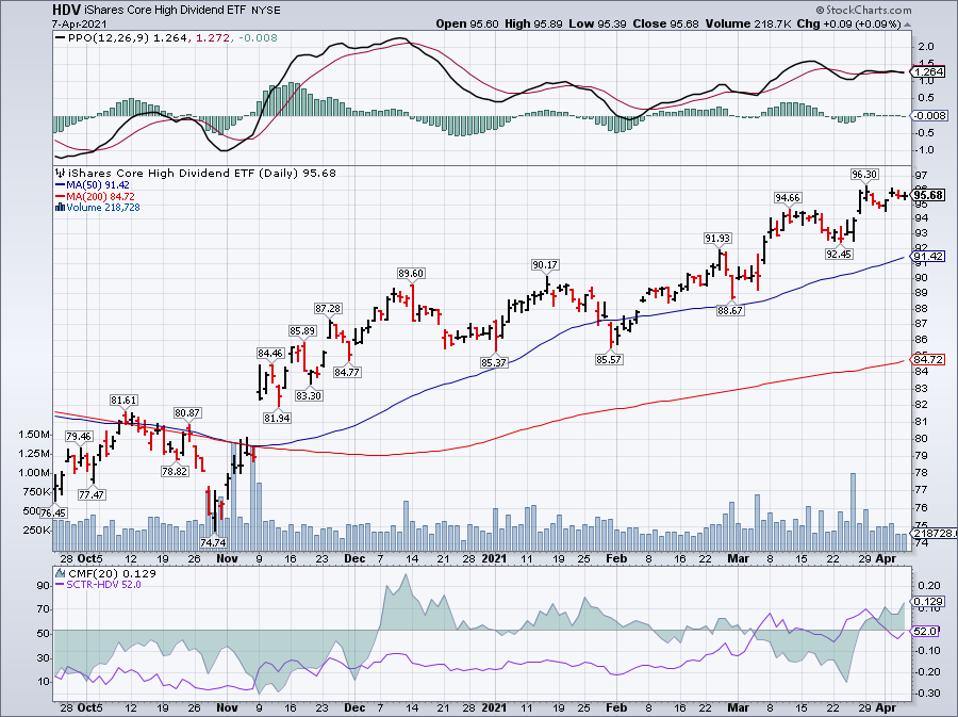Click the -0.008 marker on PPO right axis
The image size is (958, 717).
[x=931, y=115]
